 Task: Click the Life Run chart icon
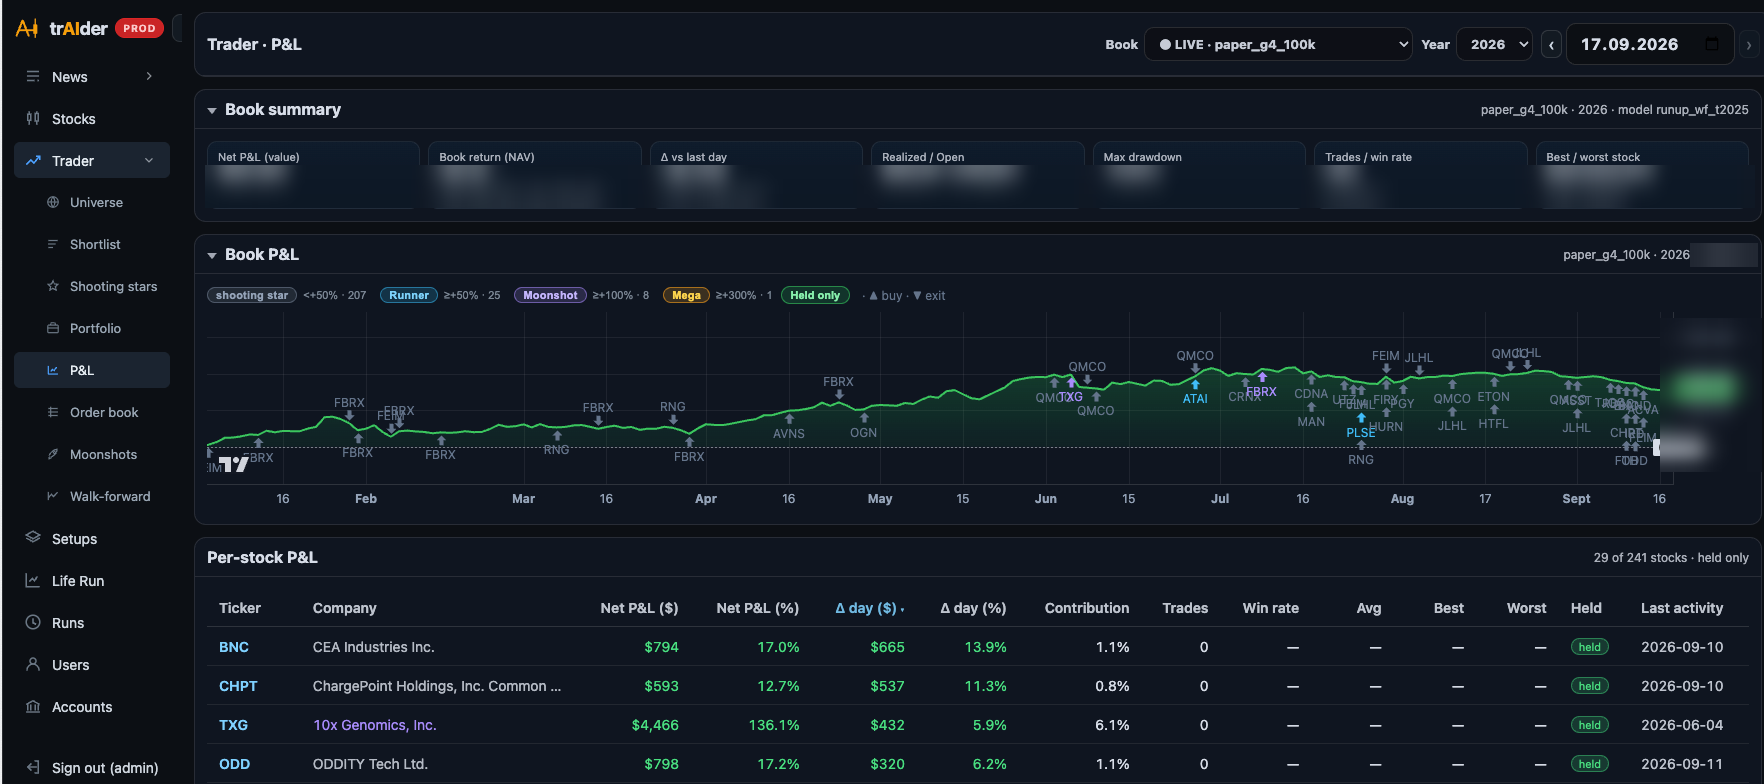tap(33, 581)
